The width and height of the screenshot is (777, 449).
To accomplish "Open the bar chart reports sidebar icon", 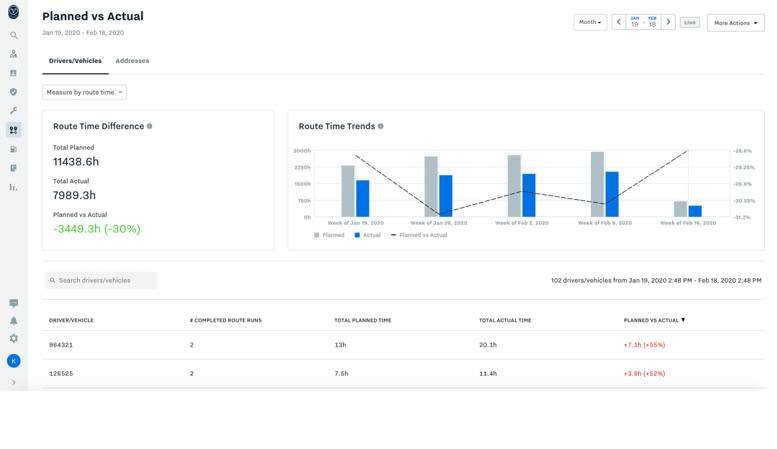I will coord(13,187).
